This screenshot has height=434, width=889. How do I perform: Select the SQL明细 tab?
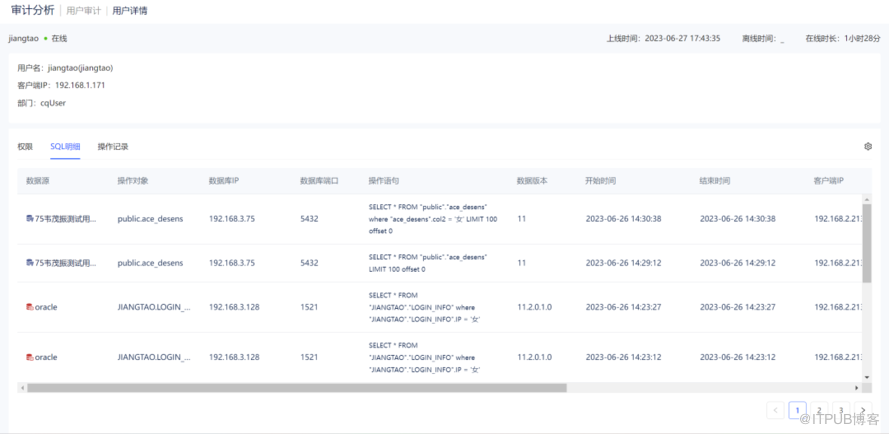point(65,146)
